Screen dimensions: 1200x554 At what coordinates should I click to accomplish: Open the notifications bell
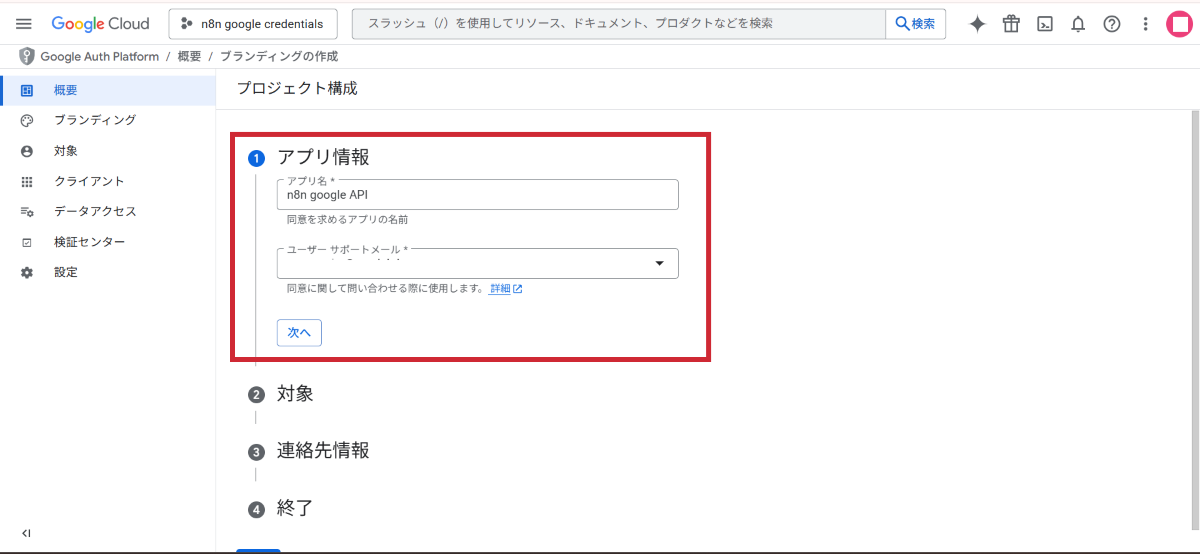click(1078, 24)
